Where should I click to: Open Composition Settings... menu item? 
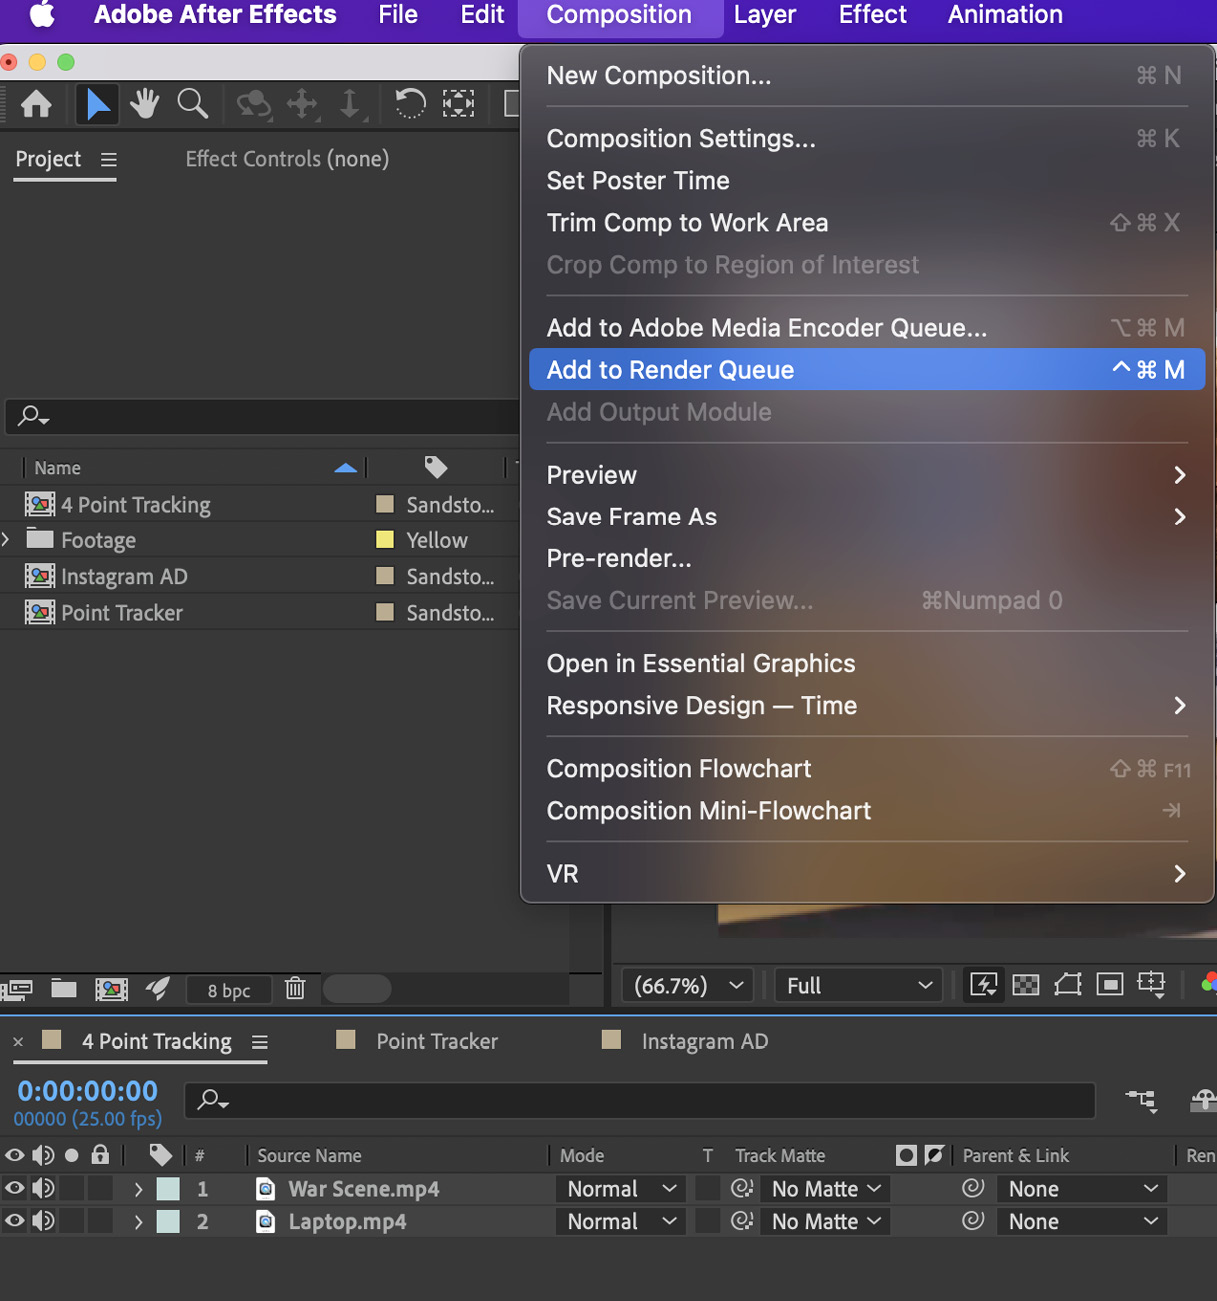[866, 138]
